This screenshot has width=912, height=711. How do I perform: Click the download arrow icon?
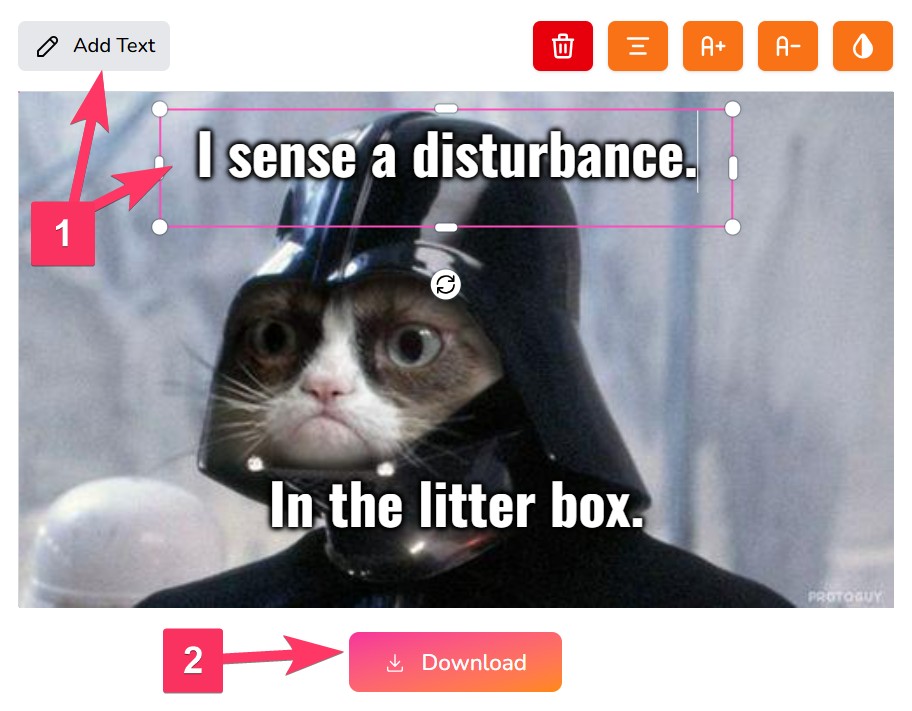[395, 663]
